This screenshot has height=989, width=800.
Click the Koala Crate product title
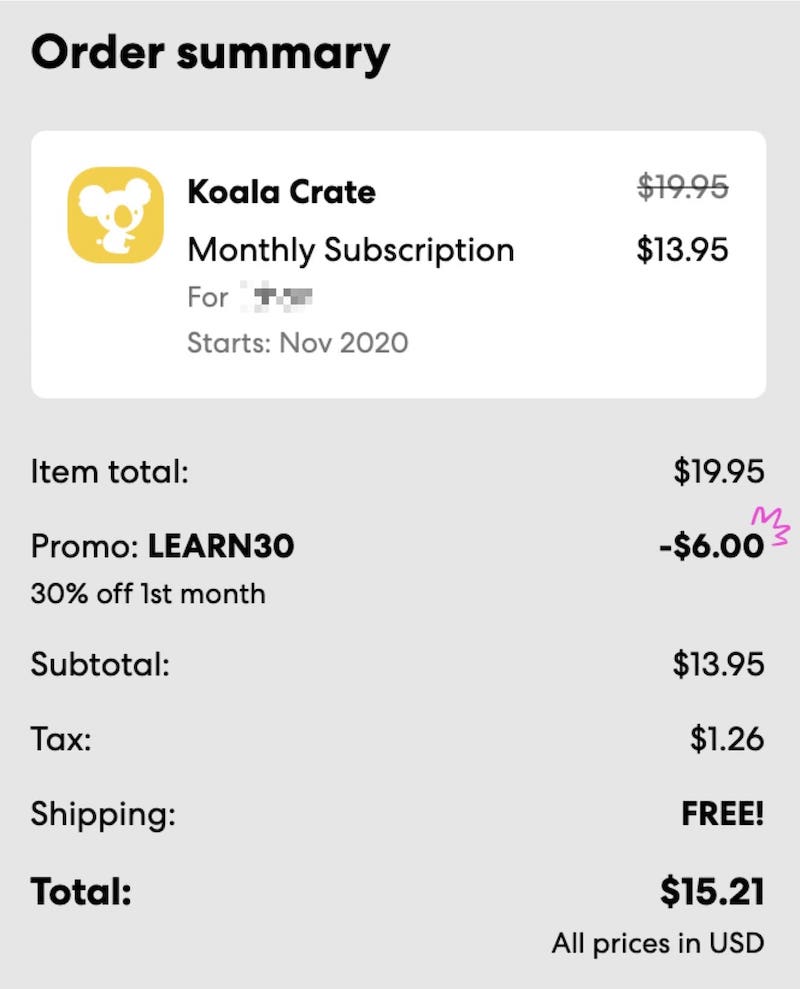281,191
